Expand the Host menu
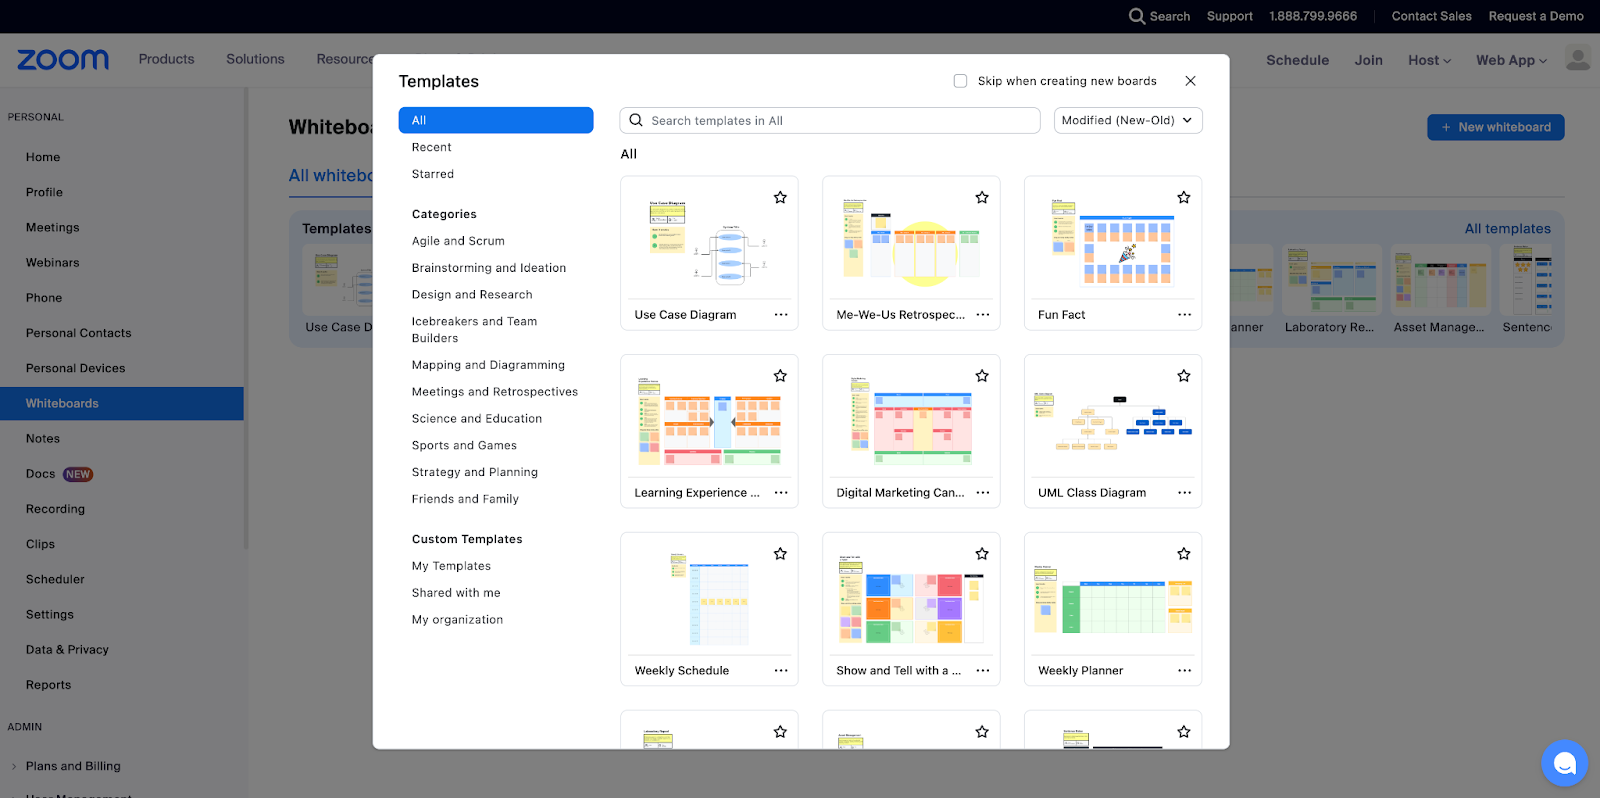 coord(1429,60)
